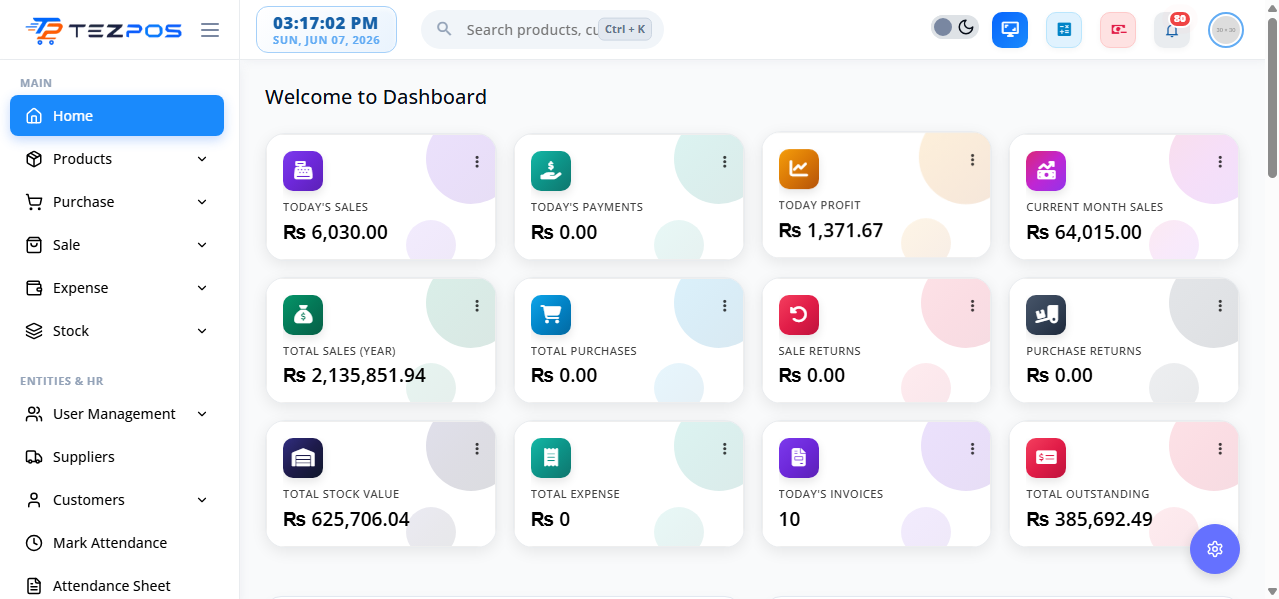Open the notifications bell with 80 badge
Screen dimensions: 1279x599
pos(1172,30)
